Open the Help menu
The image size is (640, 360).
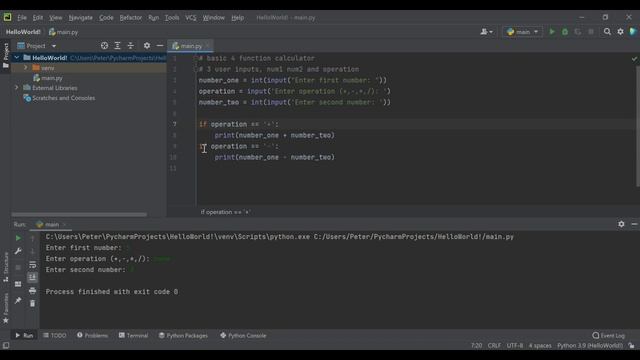(x=238, y=18)
